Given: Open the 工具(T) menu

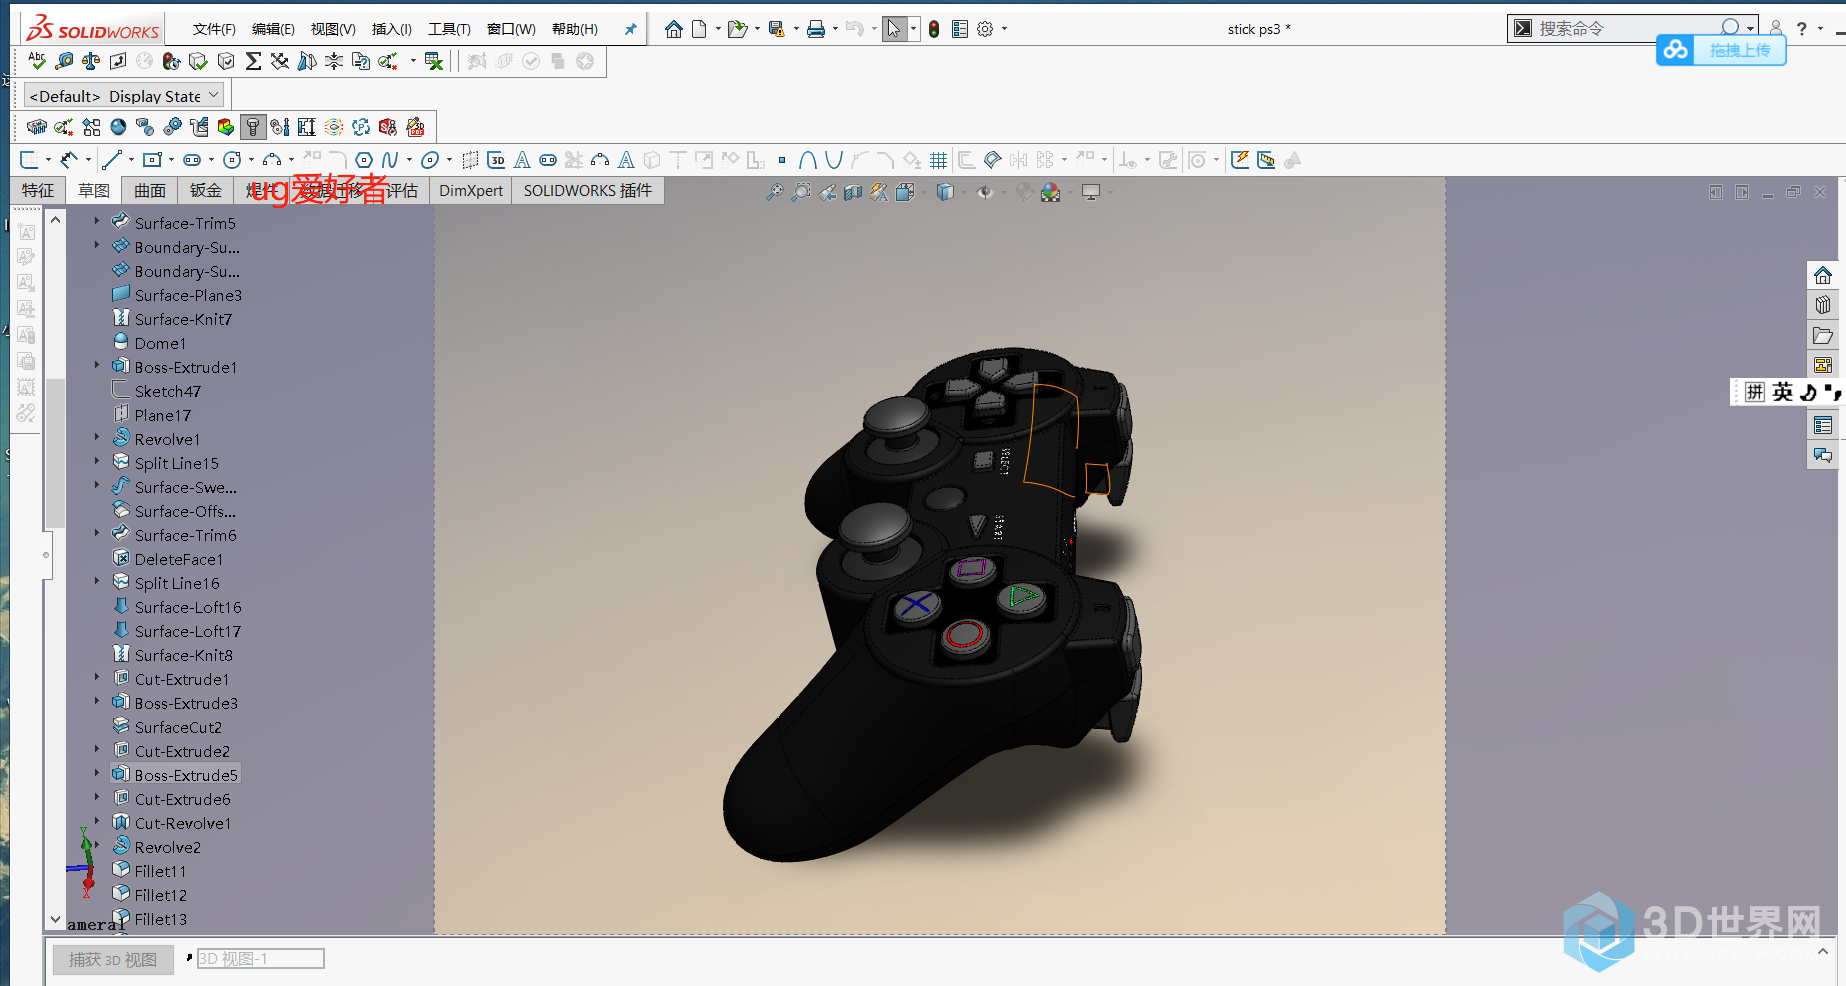Looking at the screenshot, I should pyautogui.click(x=449, y=29).
